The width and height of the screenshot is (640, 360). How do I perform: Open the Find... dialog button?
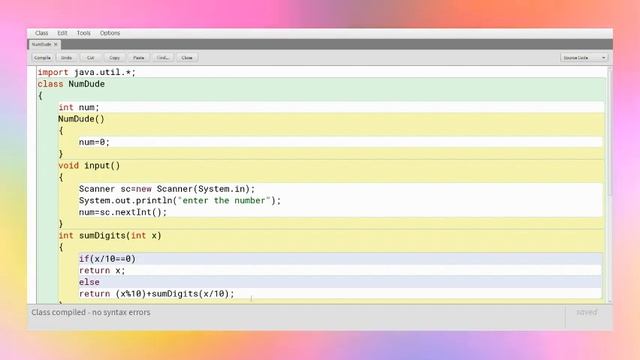(x=162, y=58)
